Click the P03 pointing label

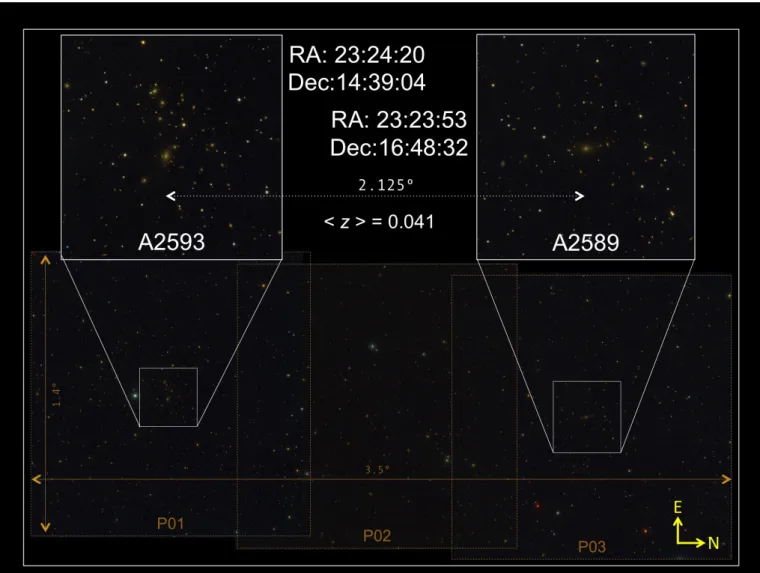[x=592, y=547]
